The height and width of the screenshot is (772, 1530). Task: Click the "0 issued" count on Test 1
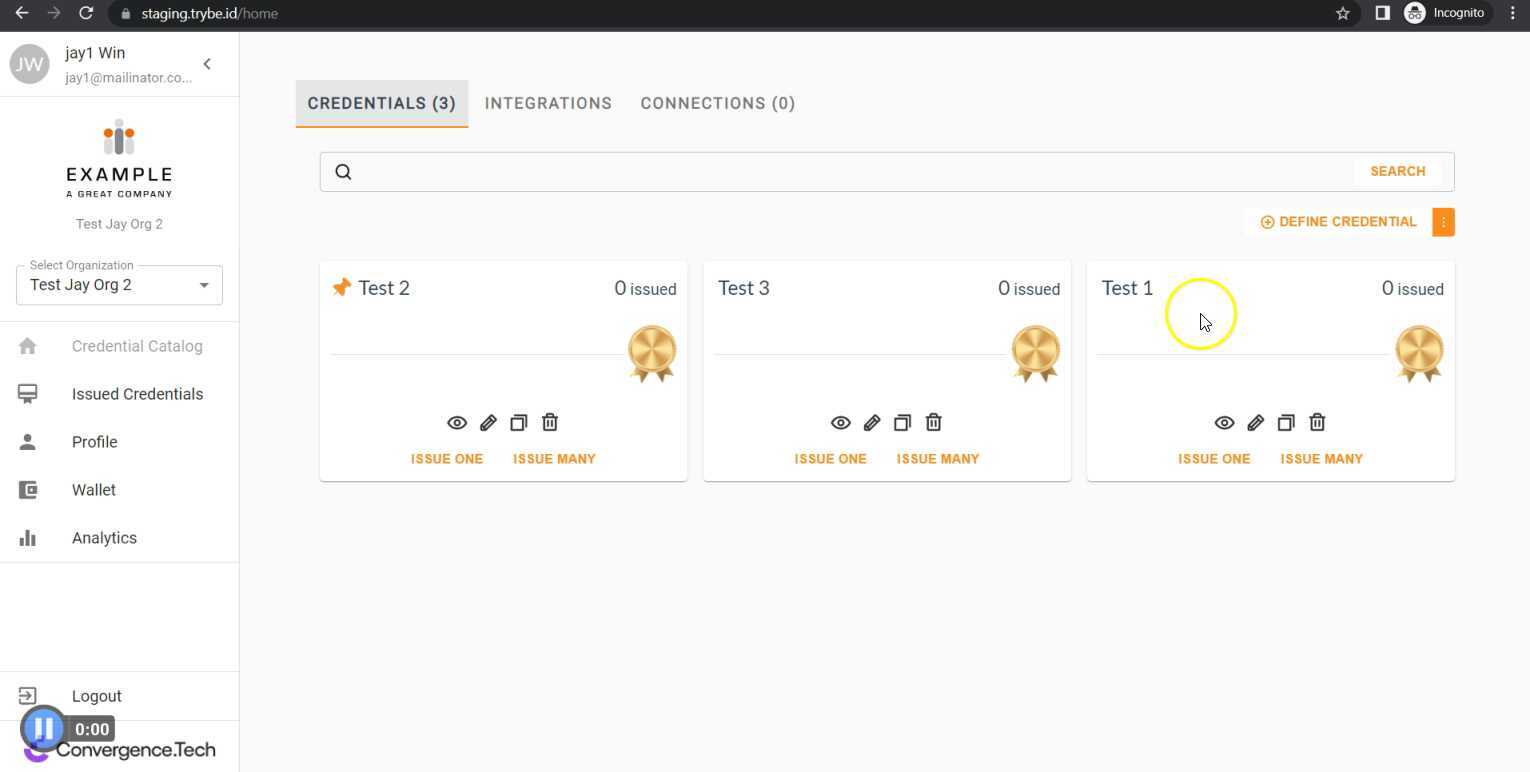click(1412, 289)
